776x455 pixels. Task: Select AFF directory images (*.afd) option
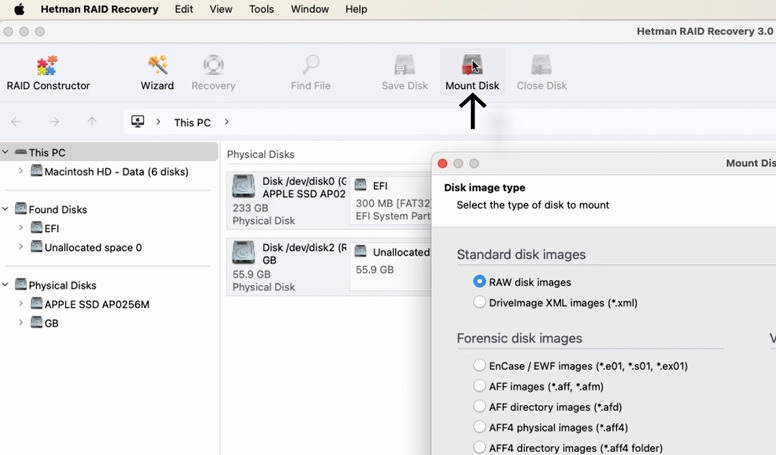(x=479, y=406)
